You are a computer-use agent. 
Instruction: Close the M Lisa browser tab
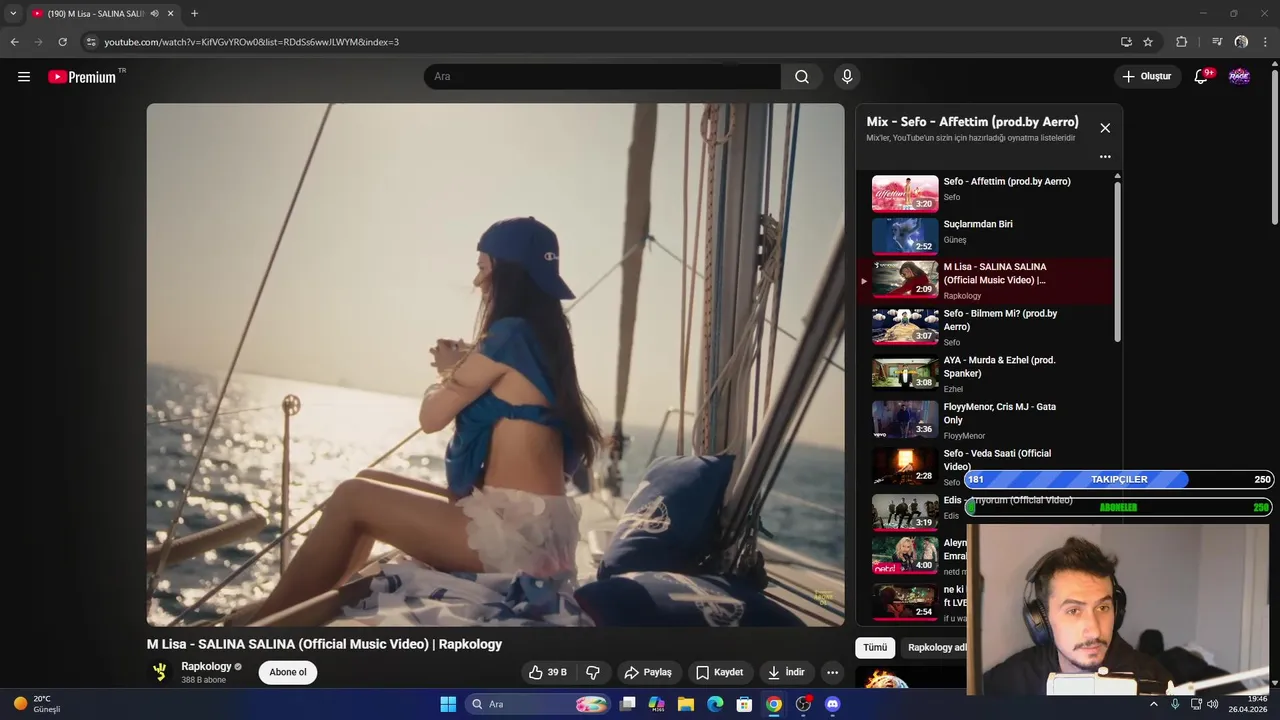point(171,14)
